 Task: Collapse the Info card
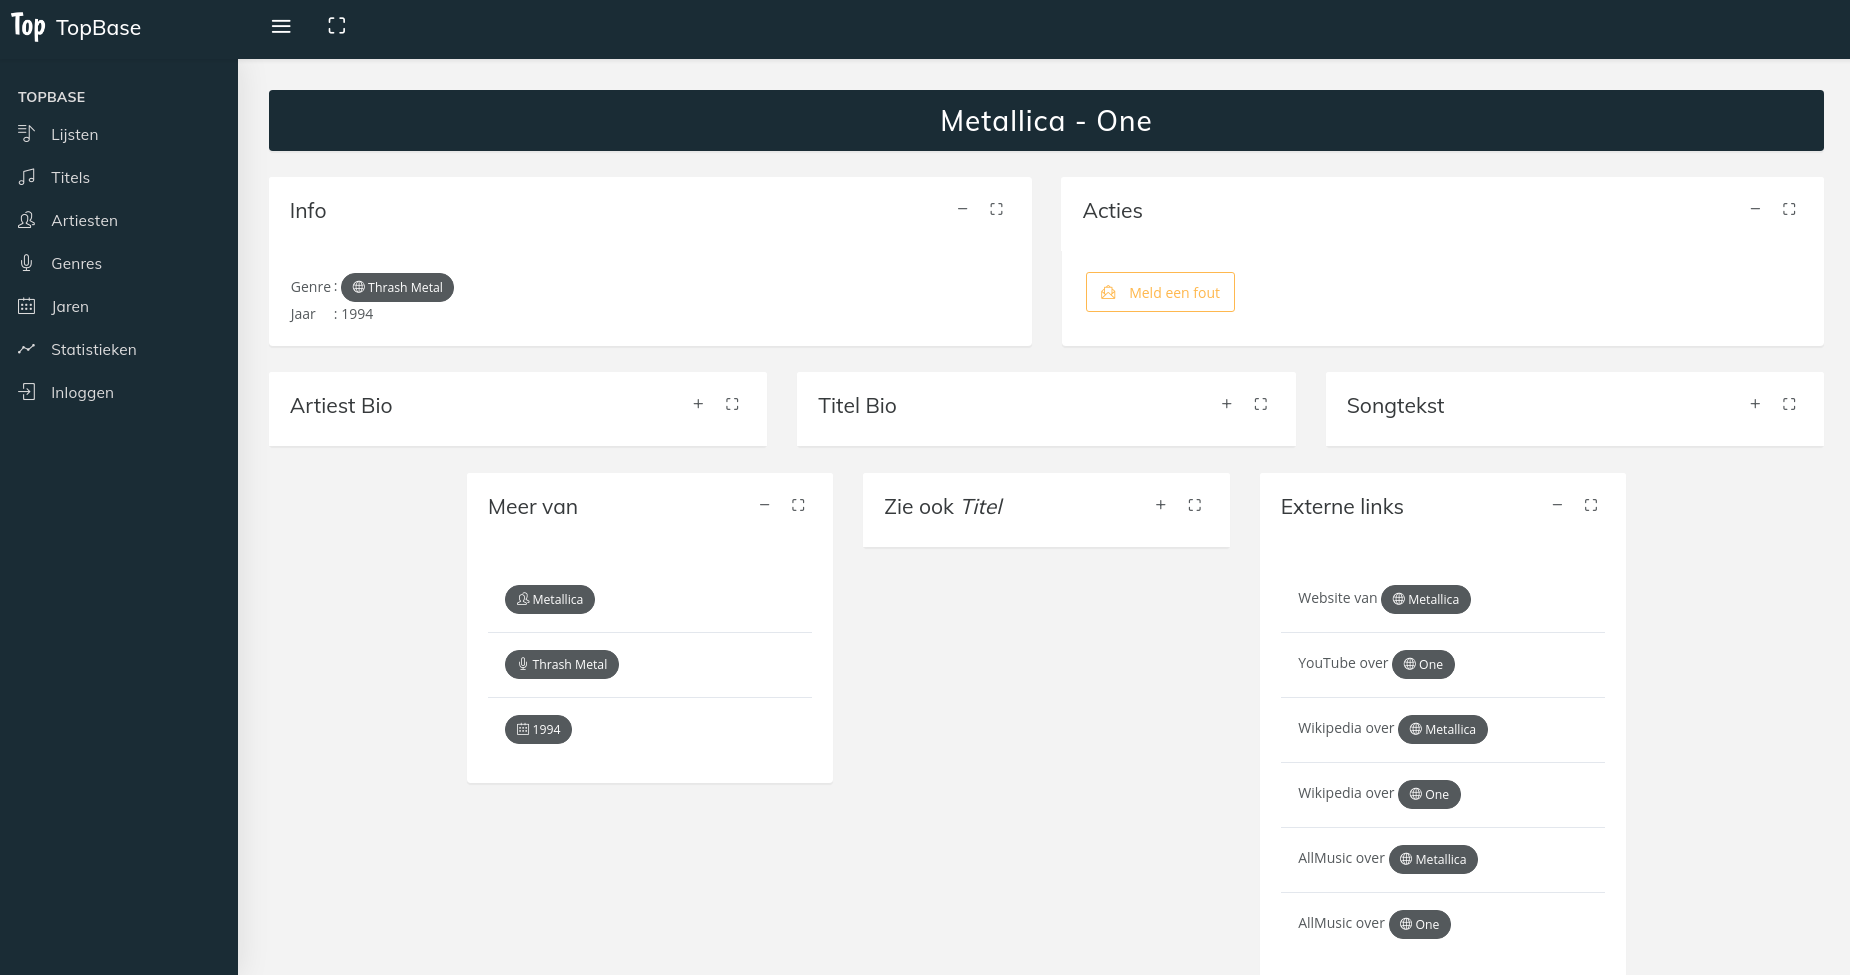coord(963,209)
